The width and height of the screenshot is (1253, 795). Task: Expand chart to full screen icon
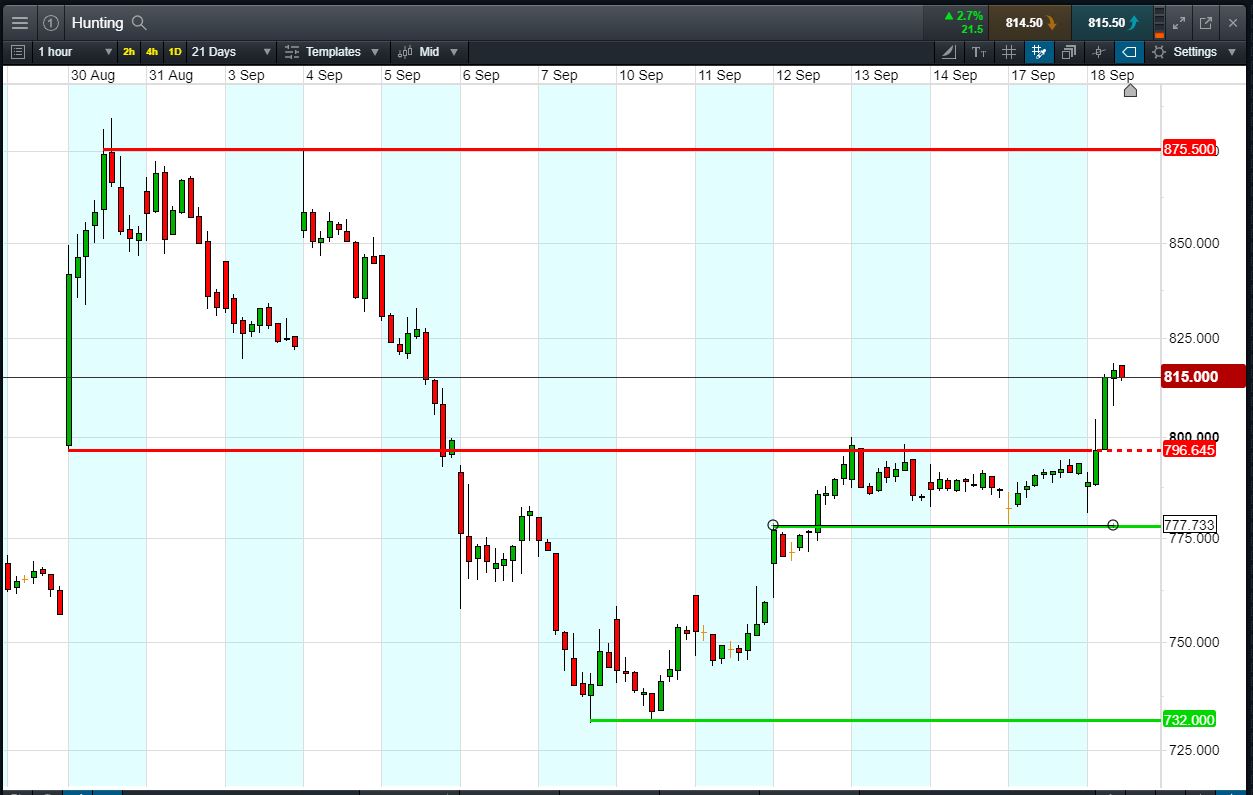coord(1178,22)
